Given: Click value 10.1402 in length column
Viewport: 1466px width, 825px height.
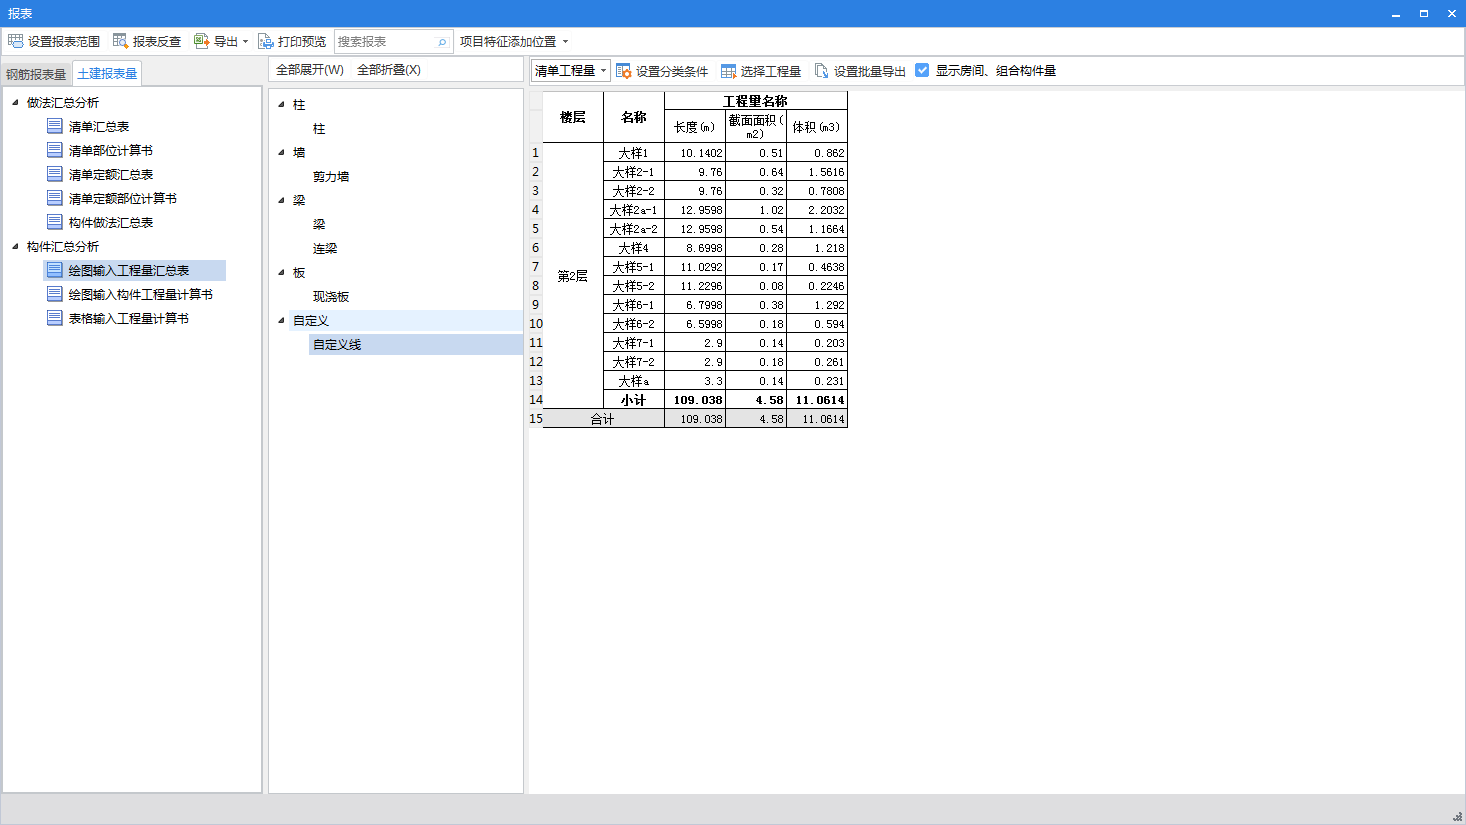Looking at the screenshot, I should (x=695, y=153).
